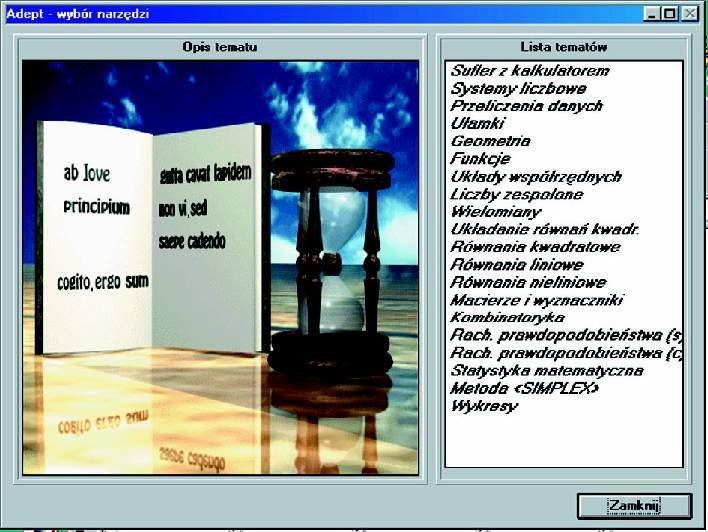The width and height of the screenshot is (708, 532).
Task: Open the 'Wielomiany' topic
Action: pyautogui.click(x=496, y=211)
